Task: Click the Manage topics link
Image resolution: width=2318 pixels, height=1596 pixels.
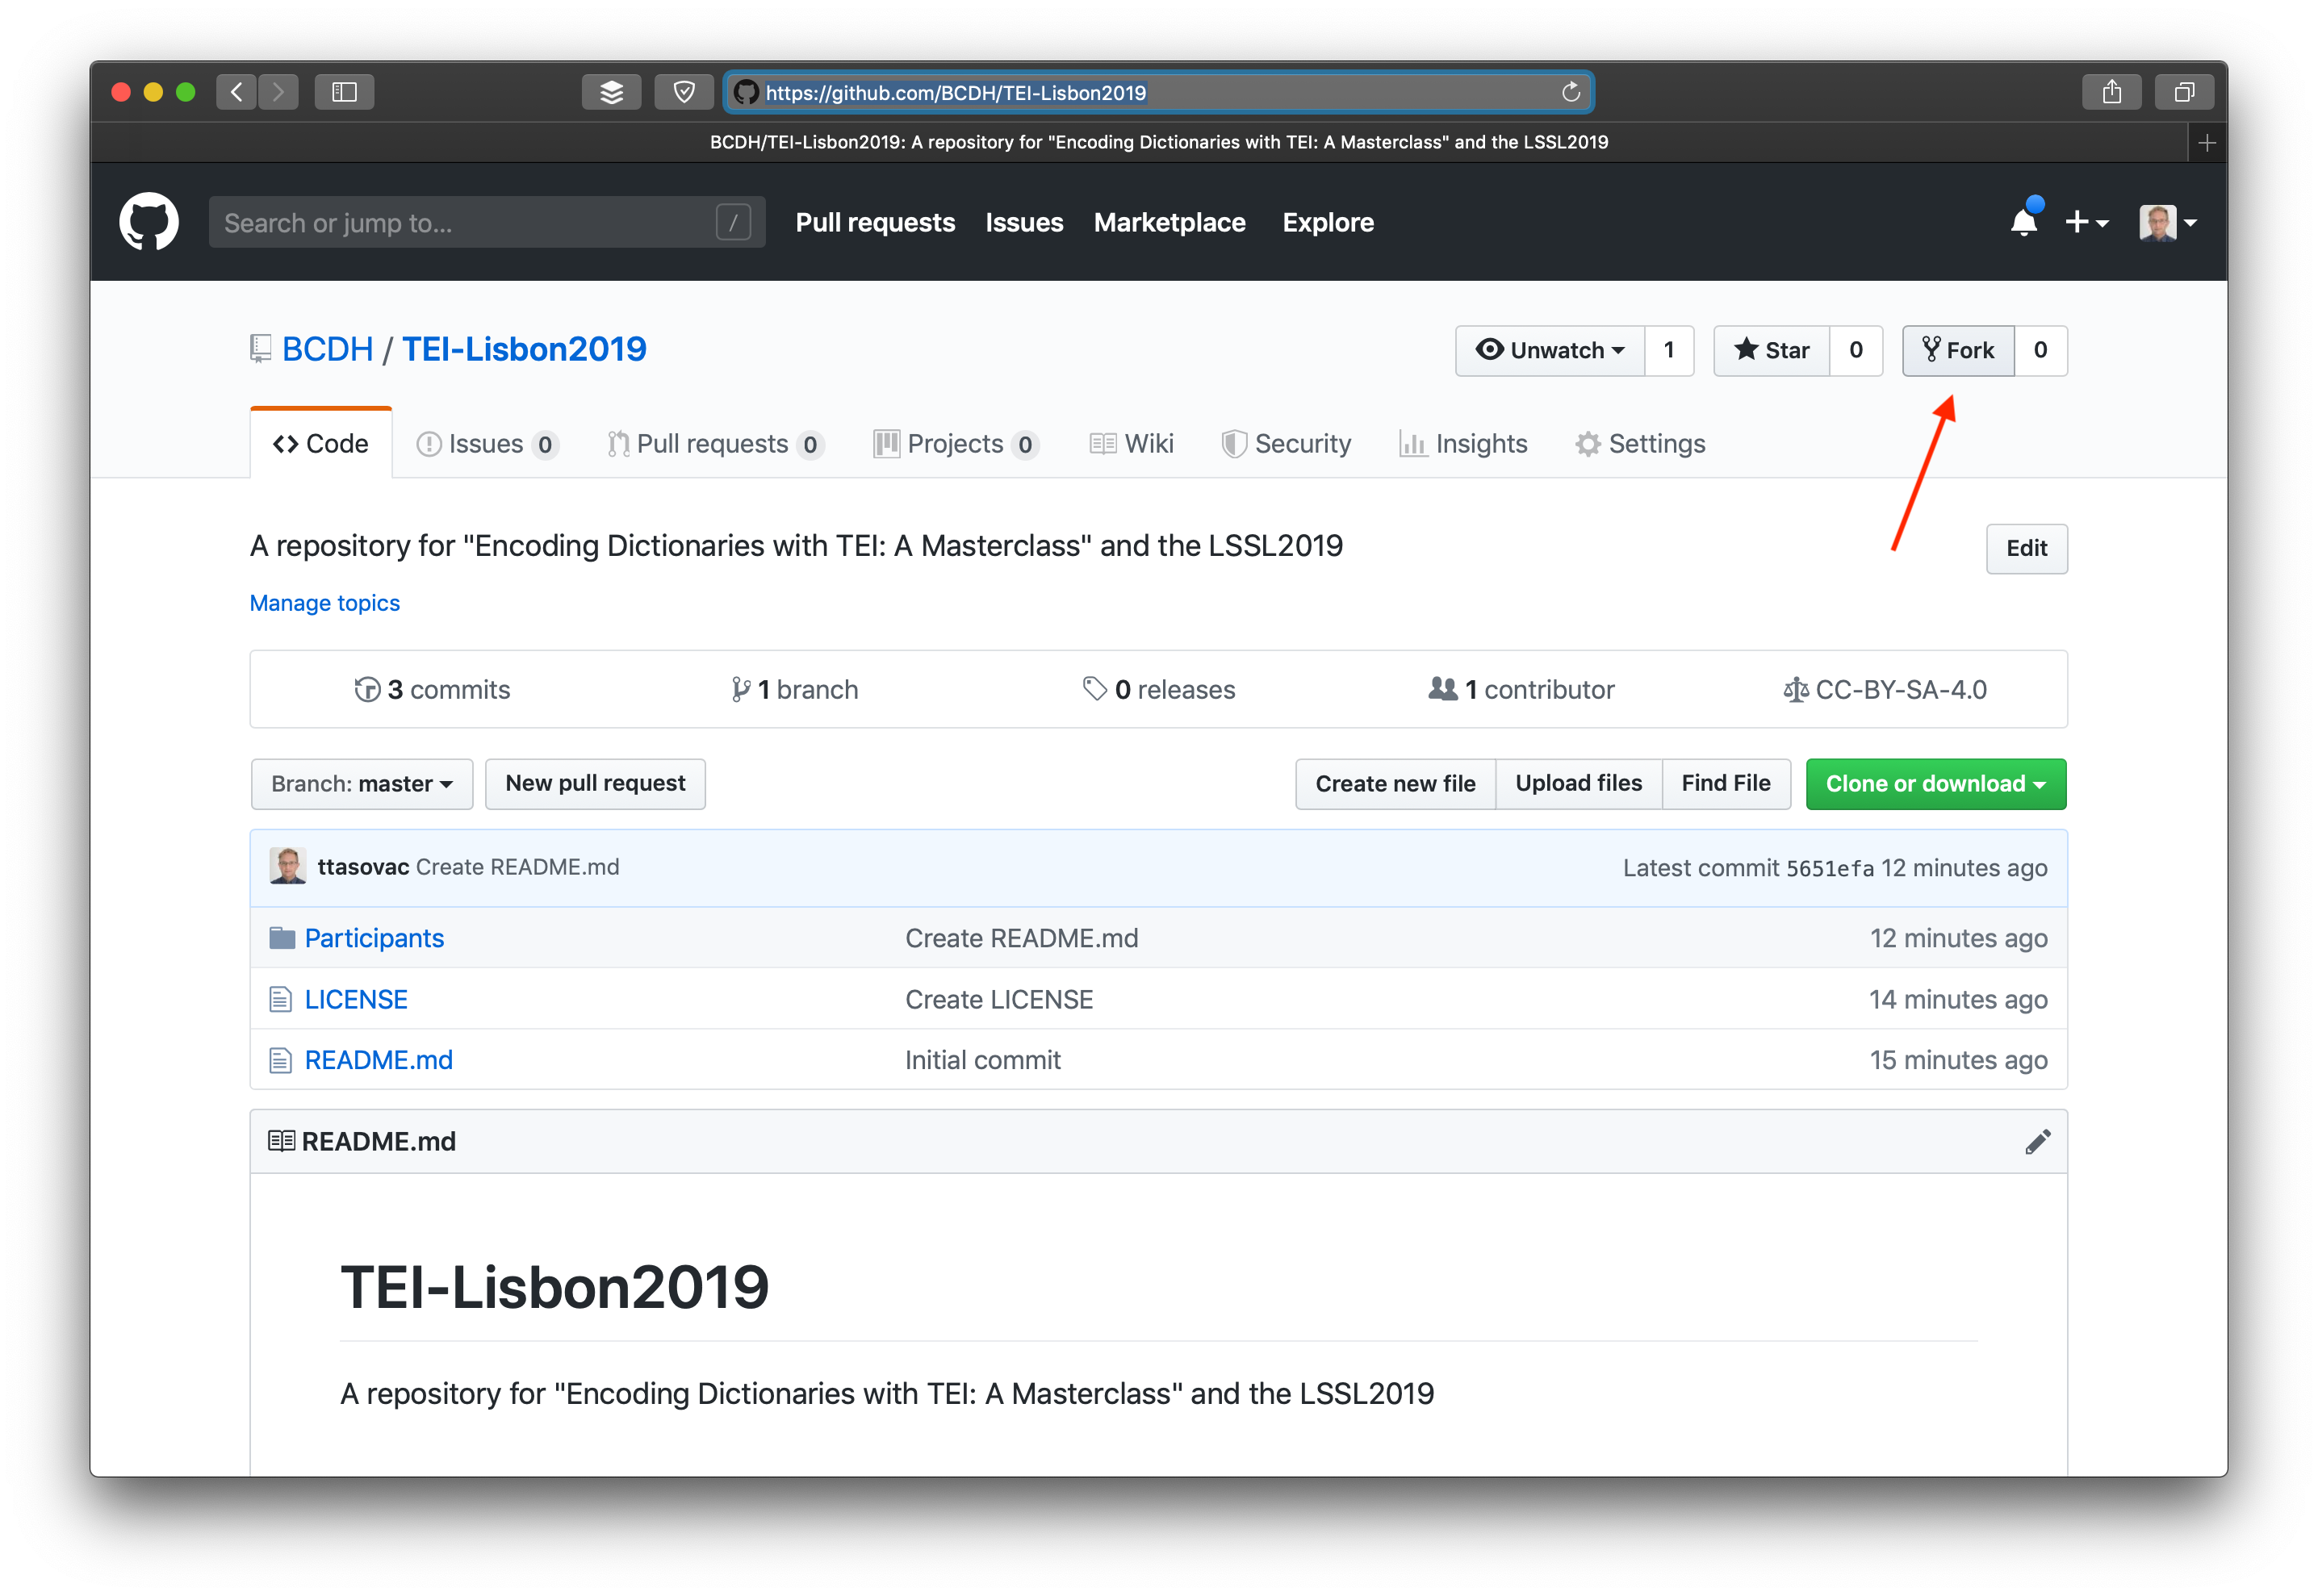Action: coord(325,603)
